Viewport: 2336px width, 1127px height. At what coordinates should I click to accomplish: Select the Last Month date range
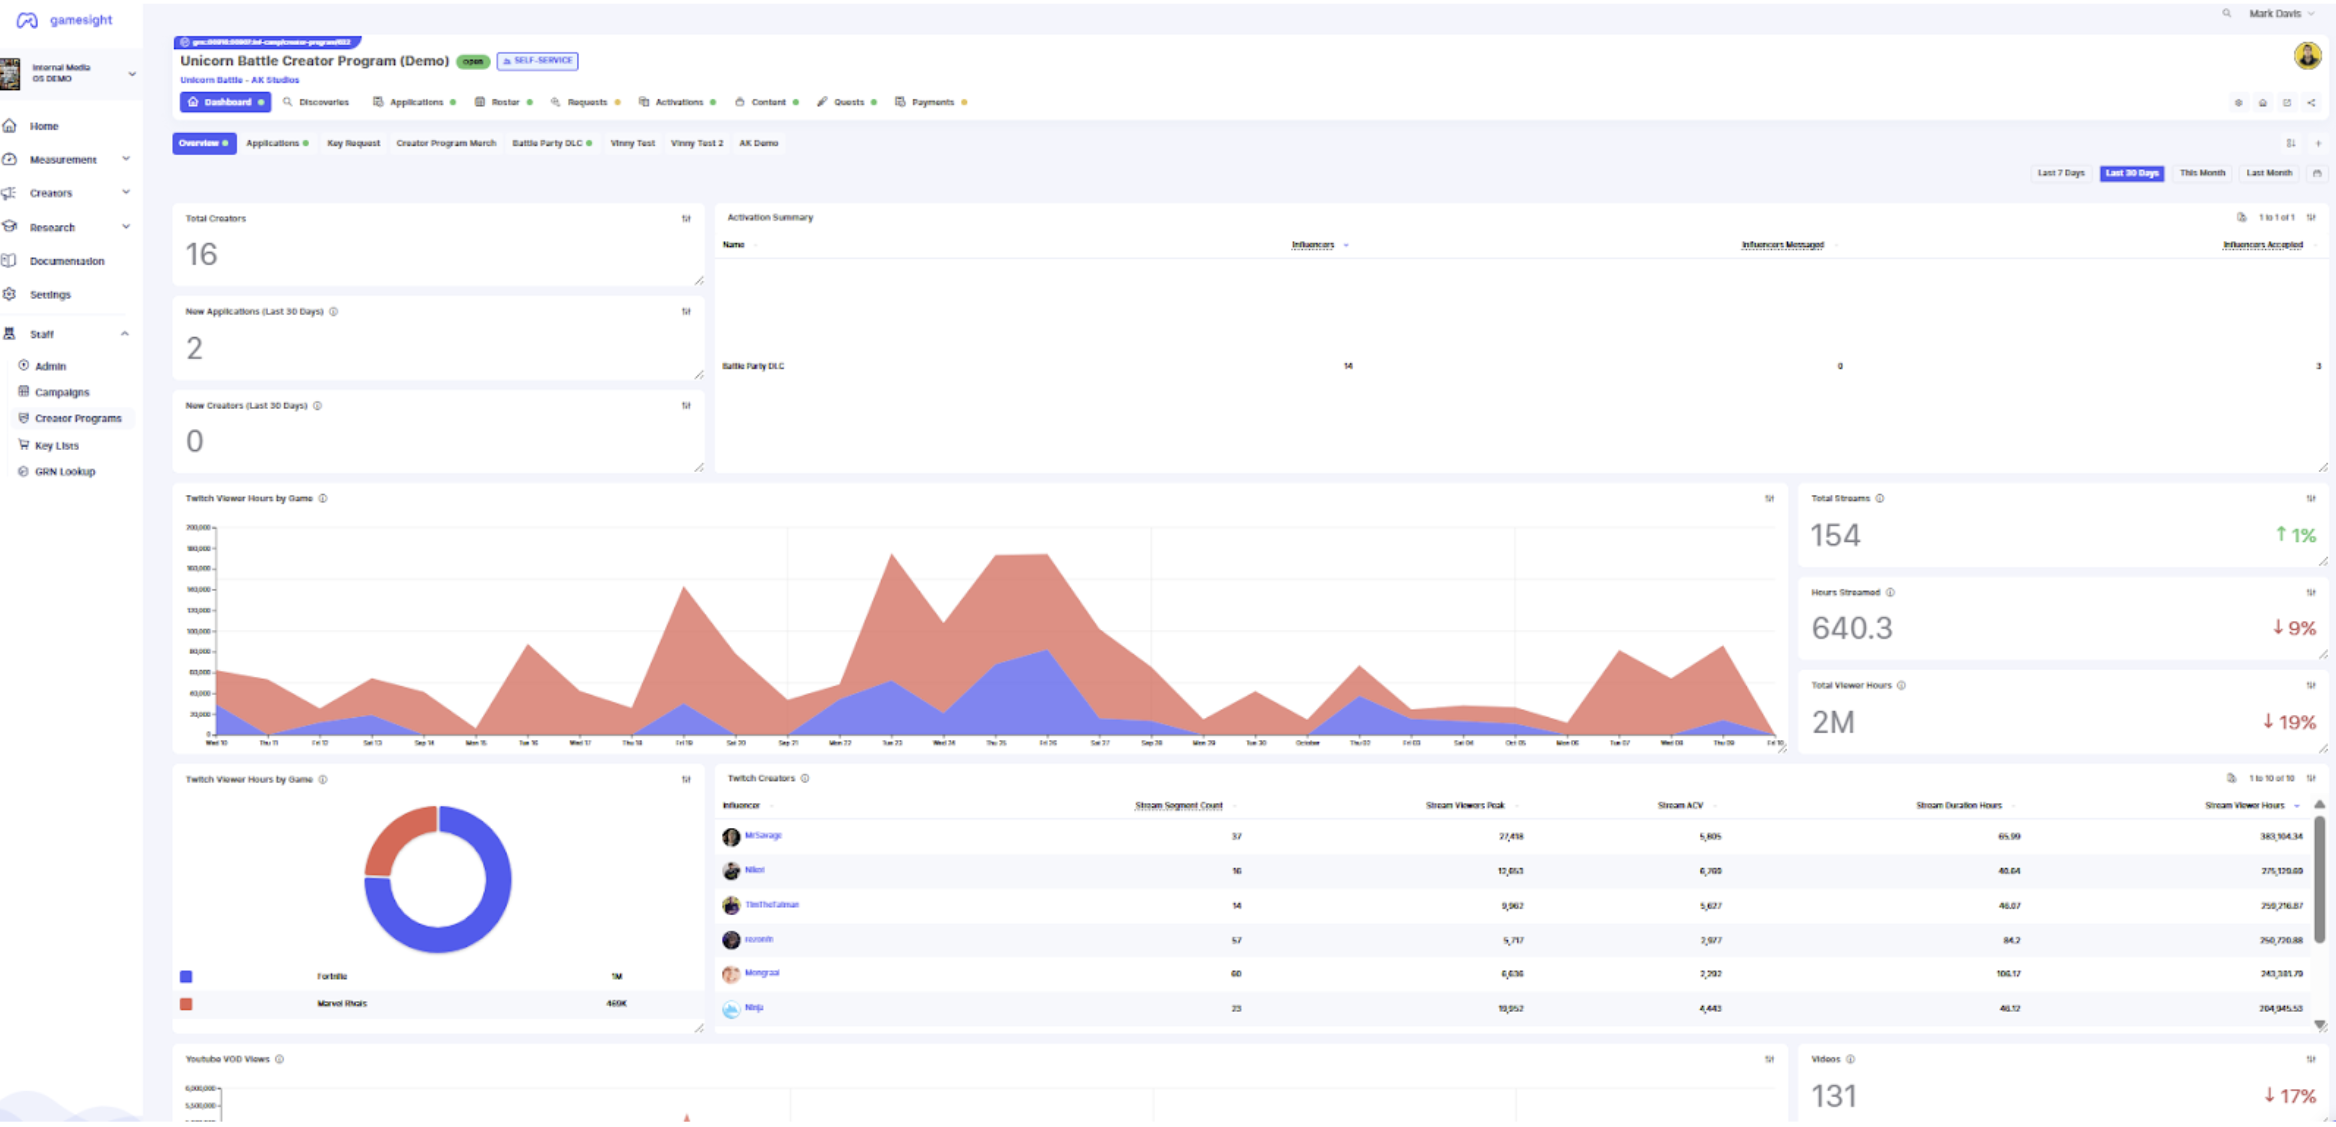pyautogui.click(x=2269, y=174)
